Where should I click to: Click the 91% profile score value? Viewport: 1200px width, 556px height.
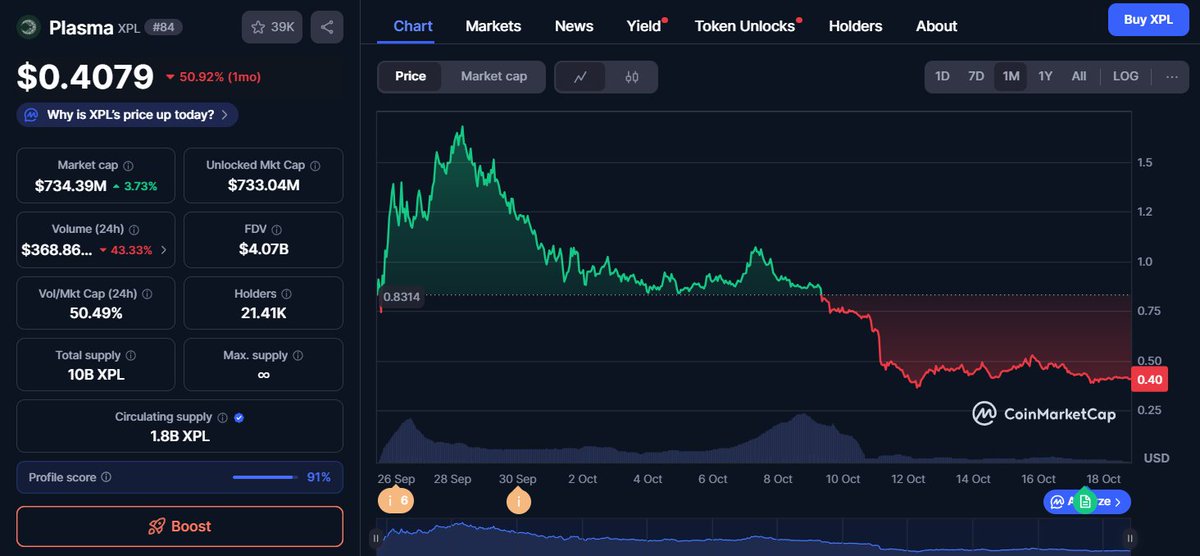click(x=319, y=478)
